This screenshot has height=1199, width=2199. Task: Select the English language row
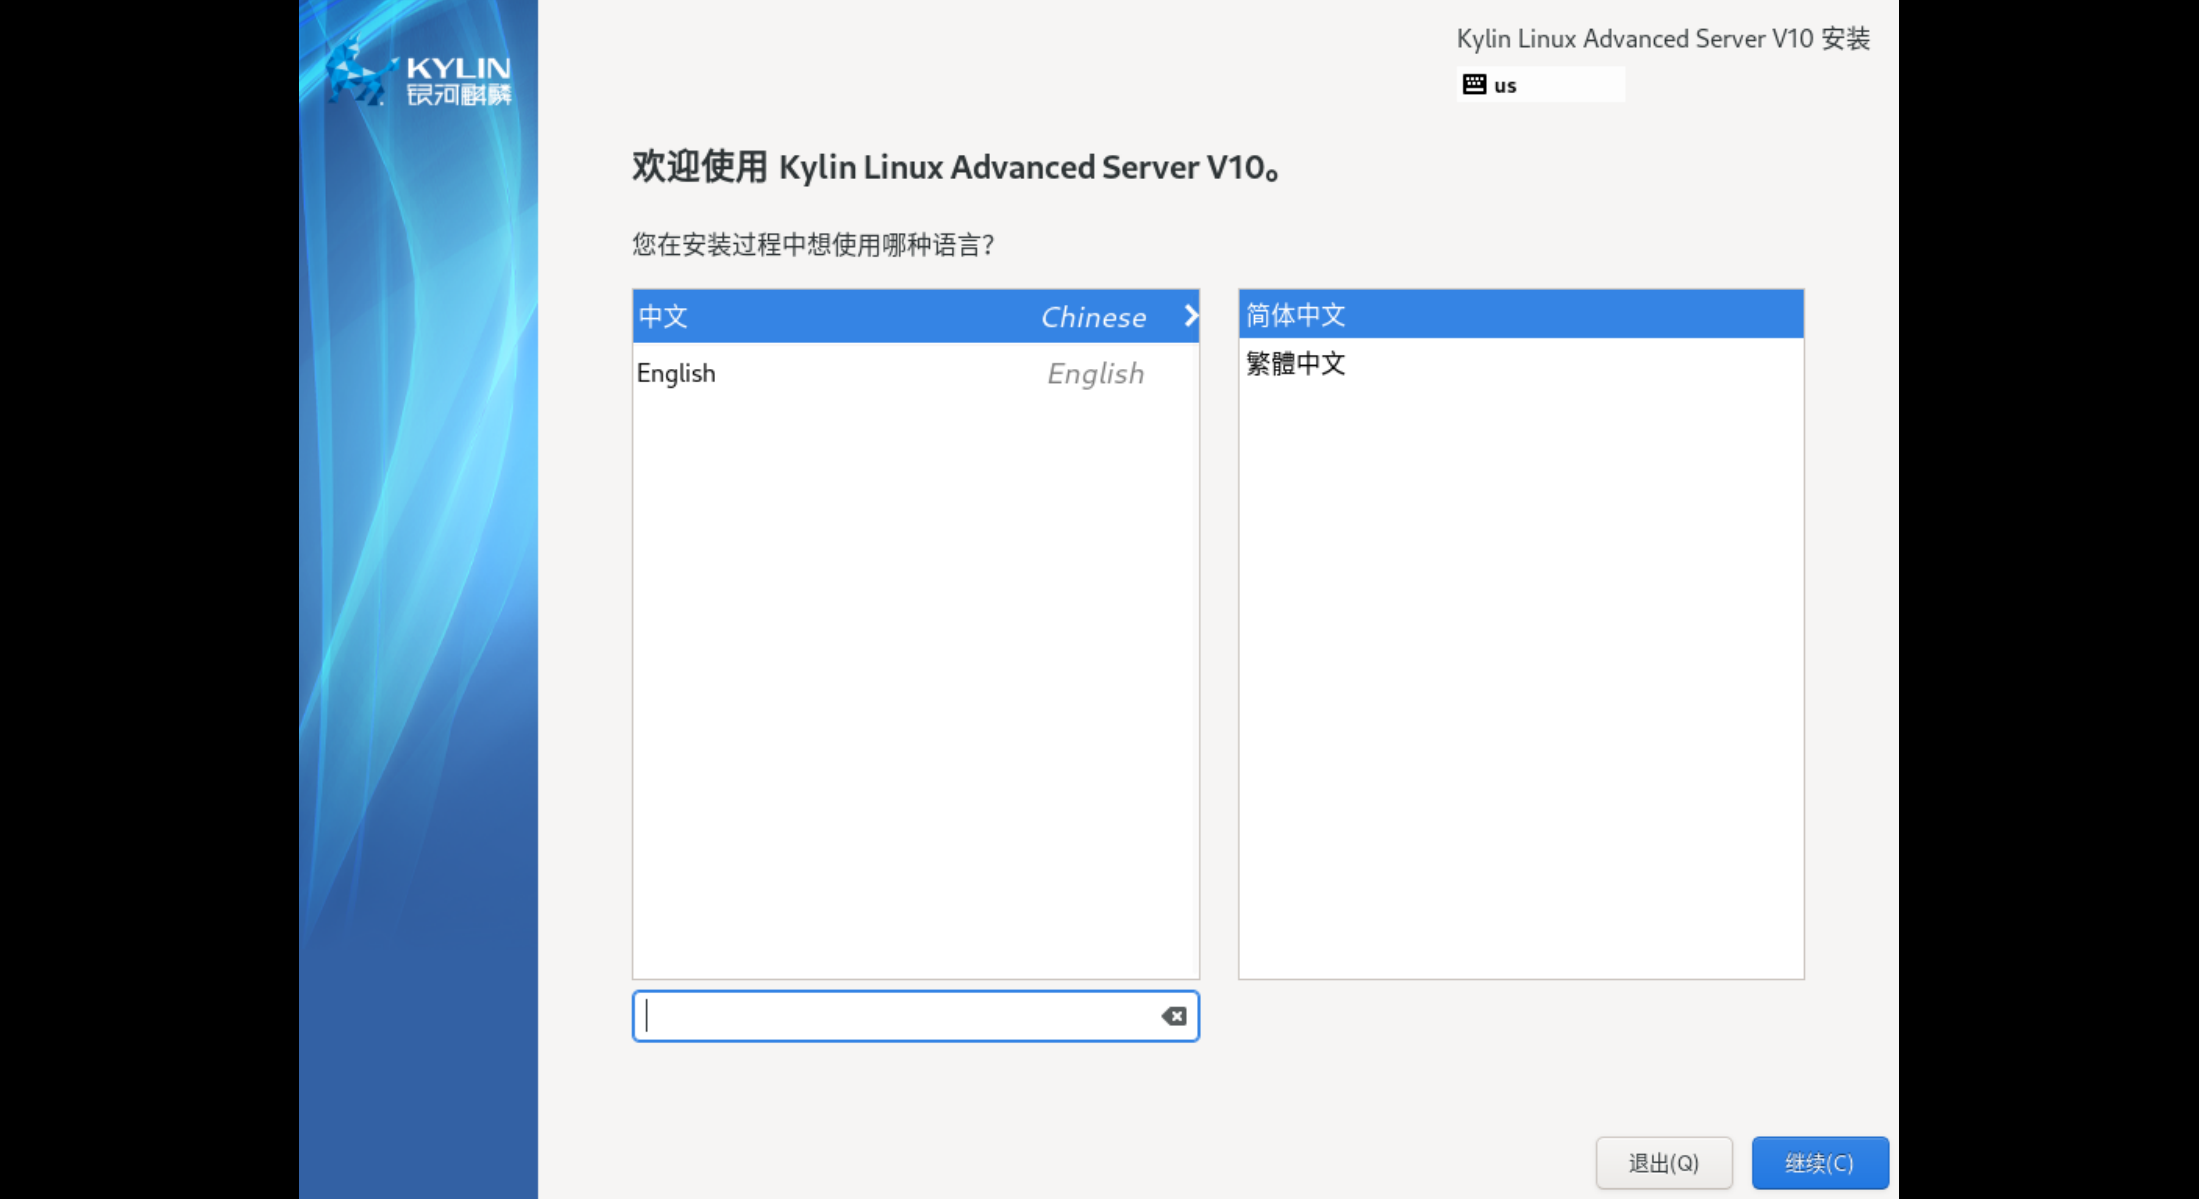coord(916,373)
